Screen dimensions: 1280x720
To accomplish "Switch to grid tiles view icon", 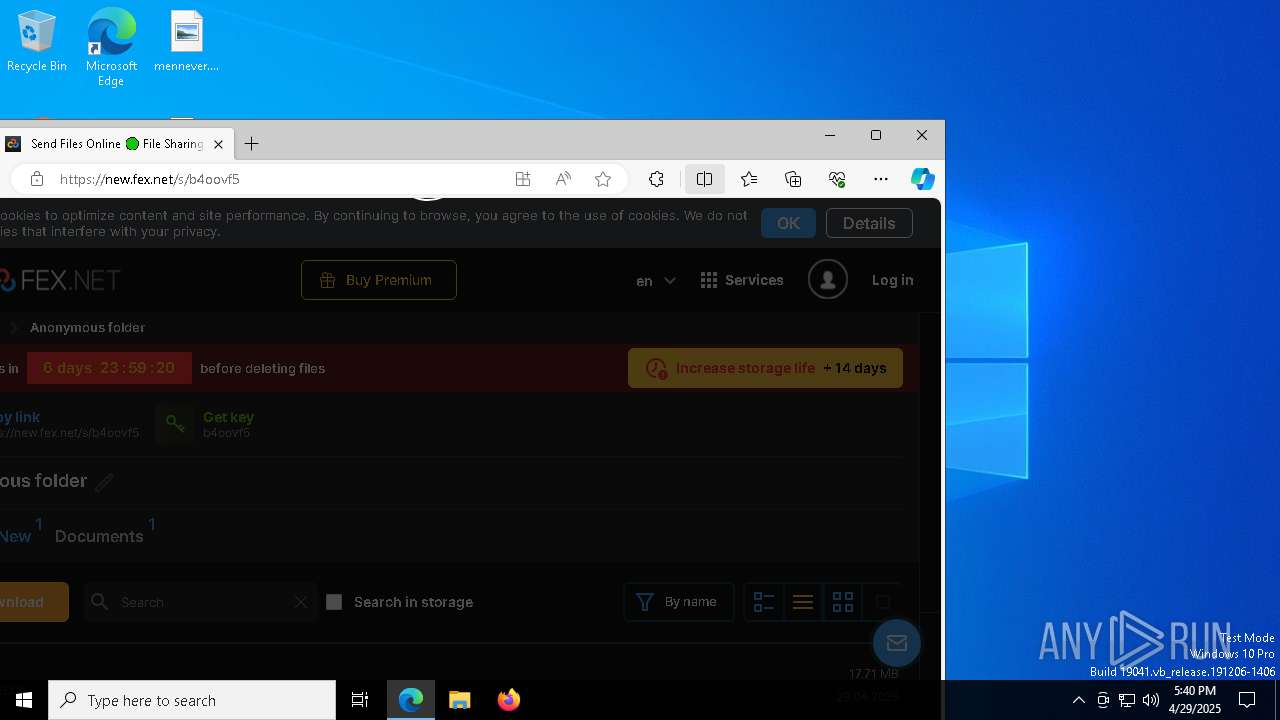I will [x=843, y=602].
